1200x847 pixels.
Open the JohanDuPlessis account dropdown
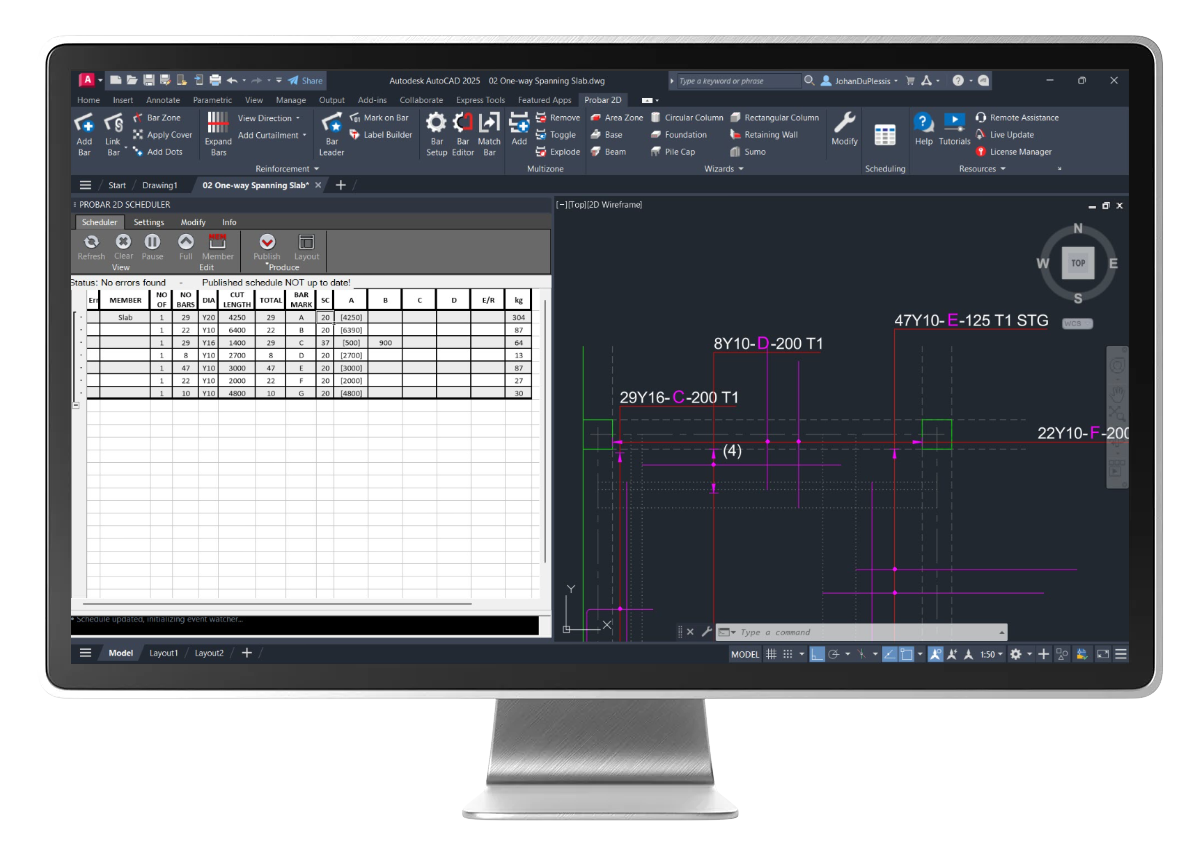[x=859, y=81]
